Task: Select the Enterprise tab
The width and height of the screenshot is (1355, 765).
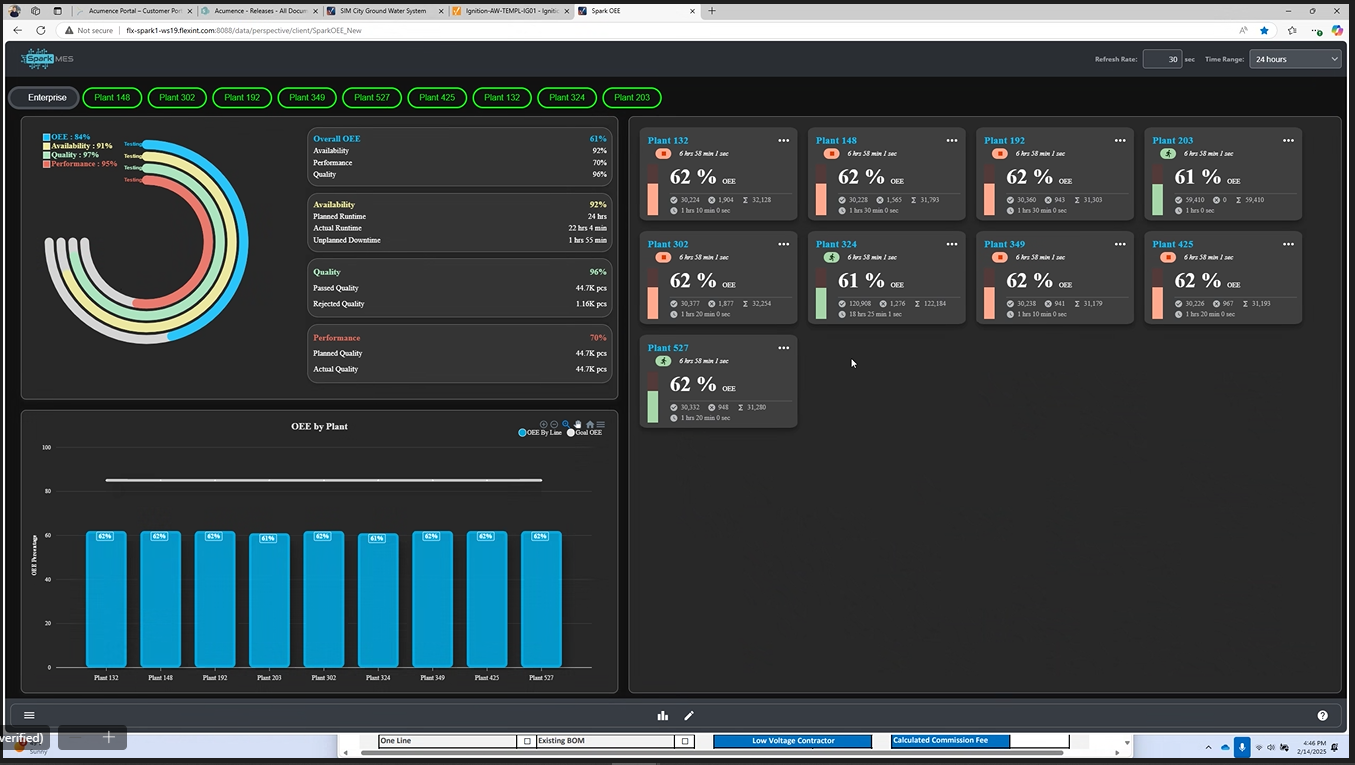Action: (47, 98)
